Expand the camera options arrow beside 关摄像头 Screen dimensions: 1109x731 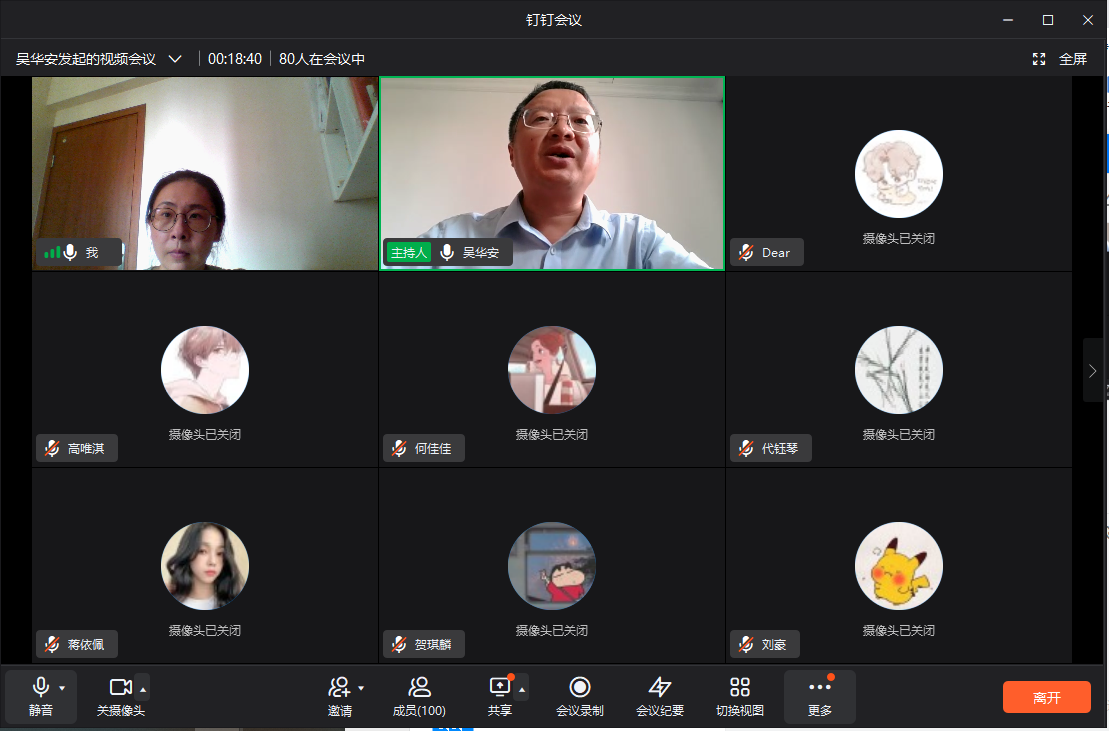pos(143,688)
